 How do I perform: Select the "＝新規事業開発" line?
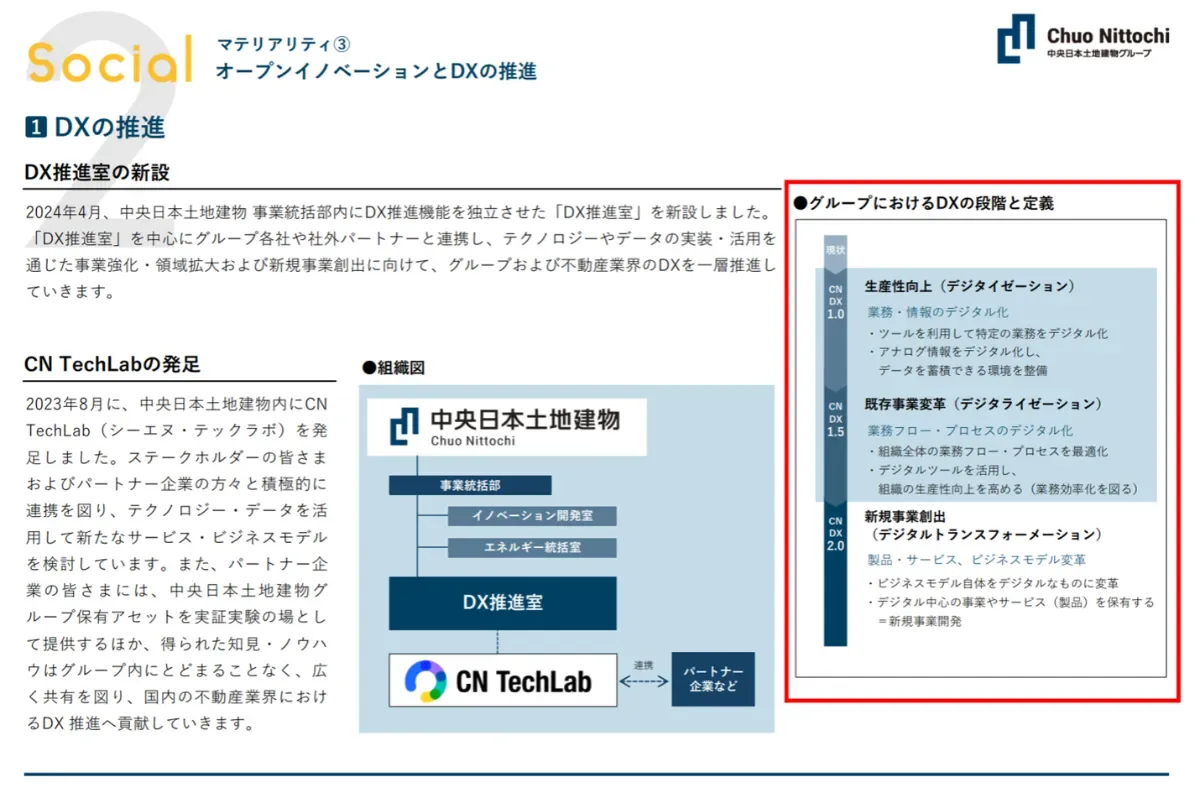click(919, 621)
